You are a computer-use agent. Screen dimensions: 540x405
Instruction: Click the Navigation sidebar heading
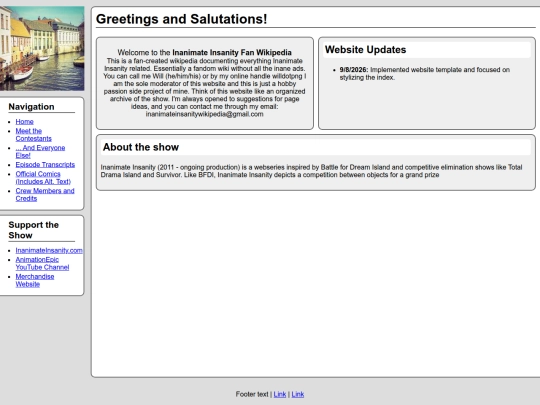(31, 107)
